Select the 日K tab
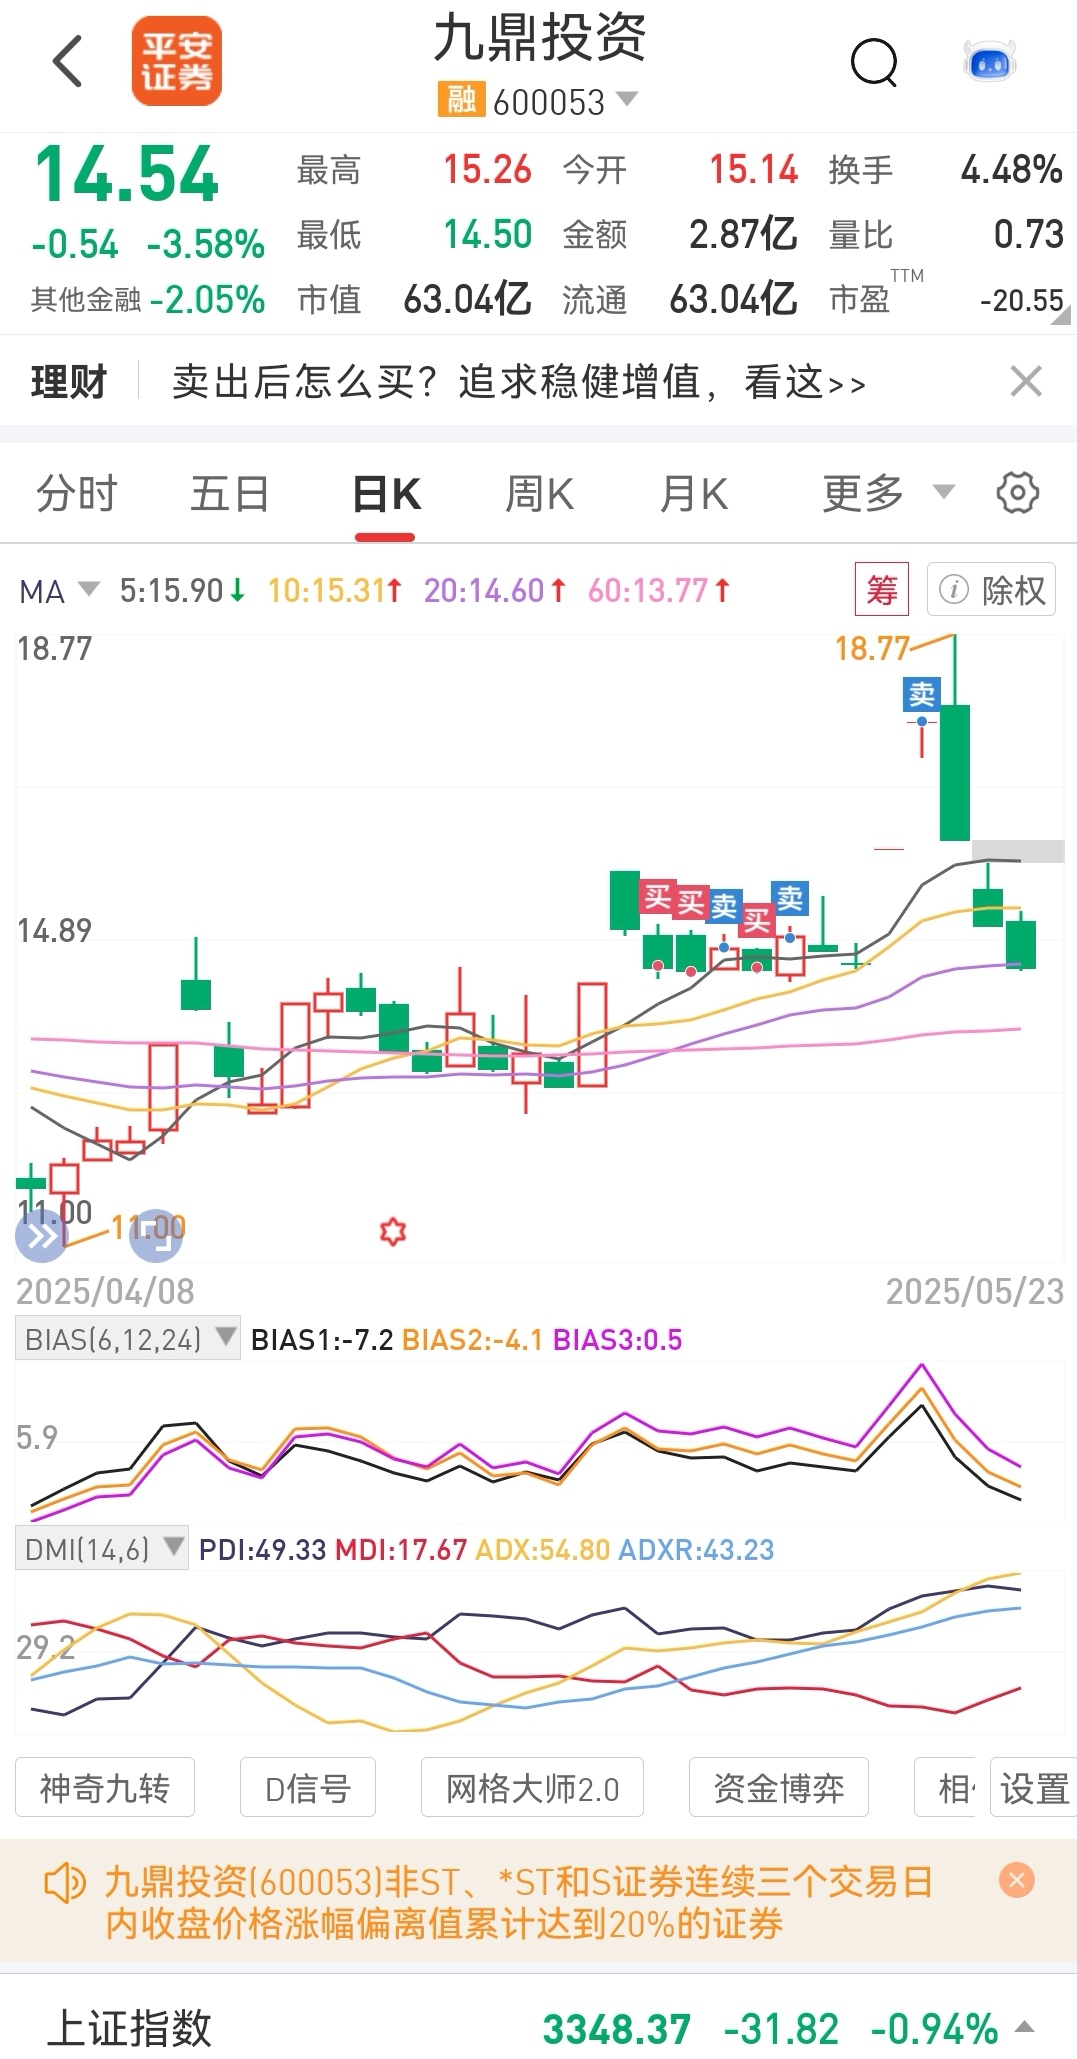Screen dimensions: 1077x2059 point(386,494)
